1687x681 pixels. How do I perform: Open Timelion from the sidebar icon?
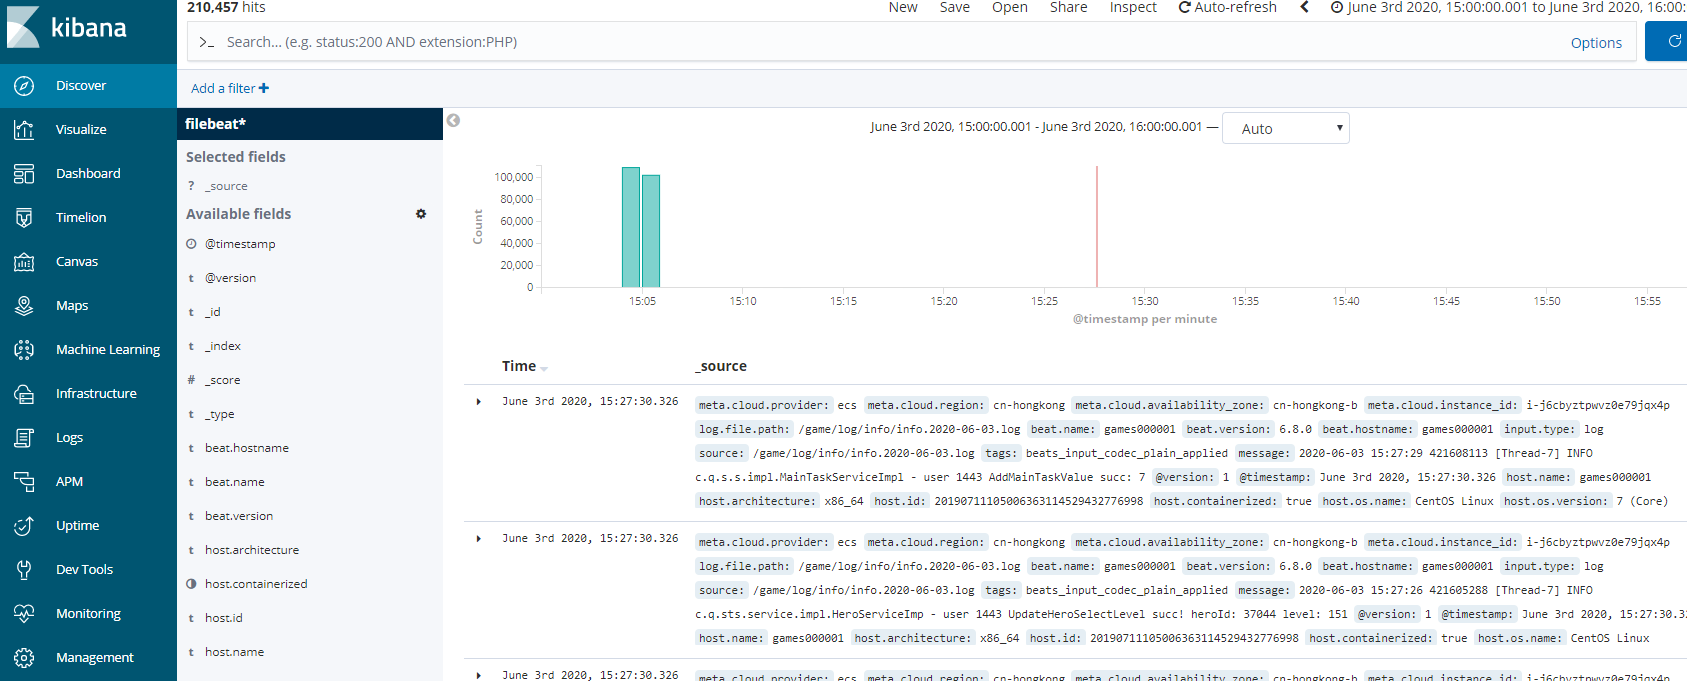(x=24, y=217)
